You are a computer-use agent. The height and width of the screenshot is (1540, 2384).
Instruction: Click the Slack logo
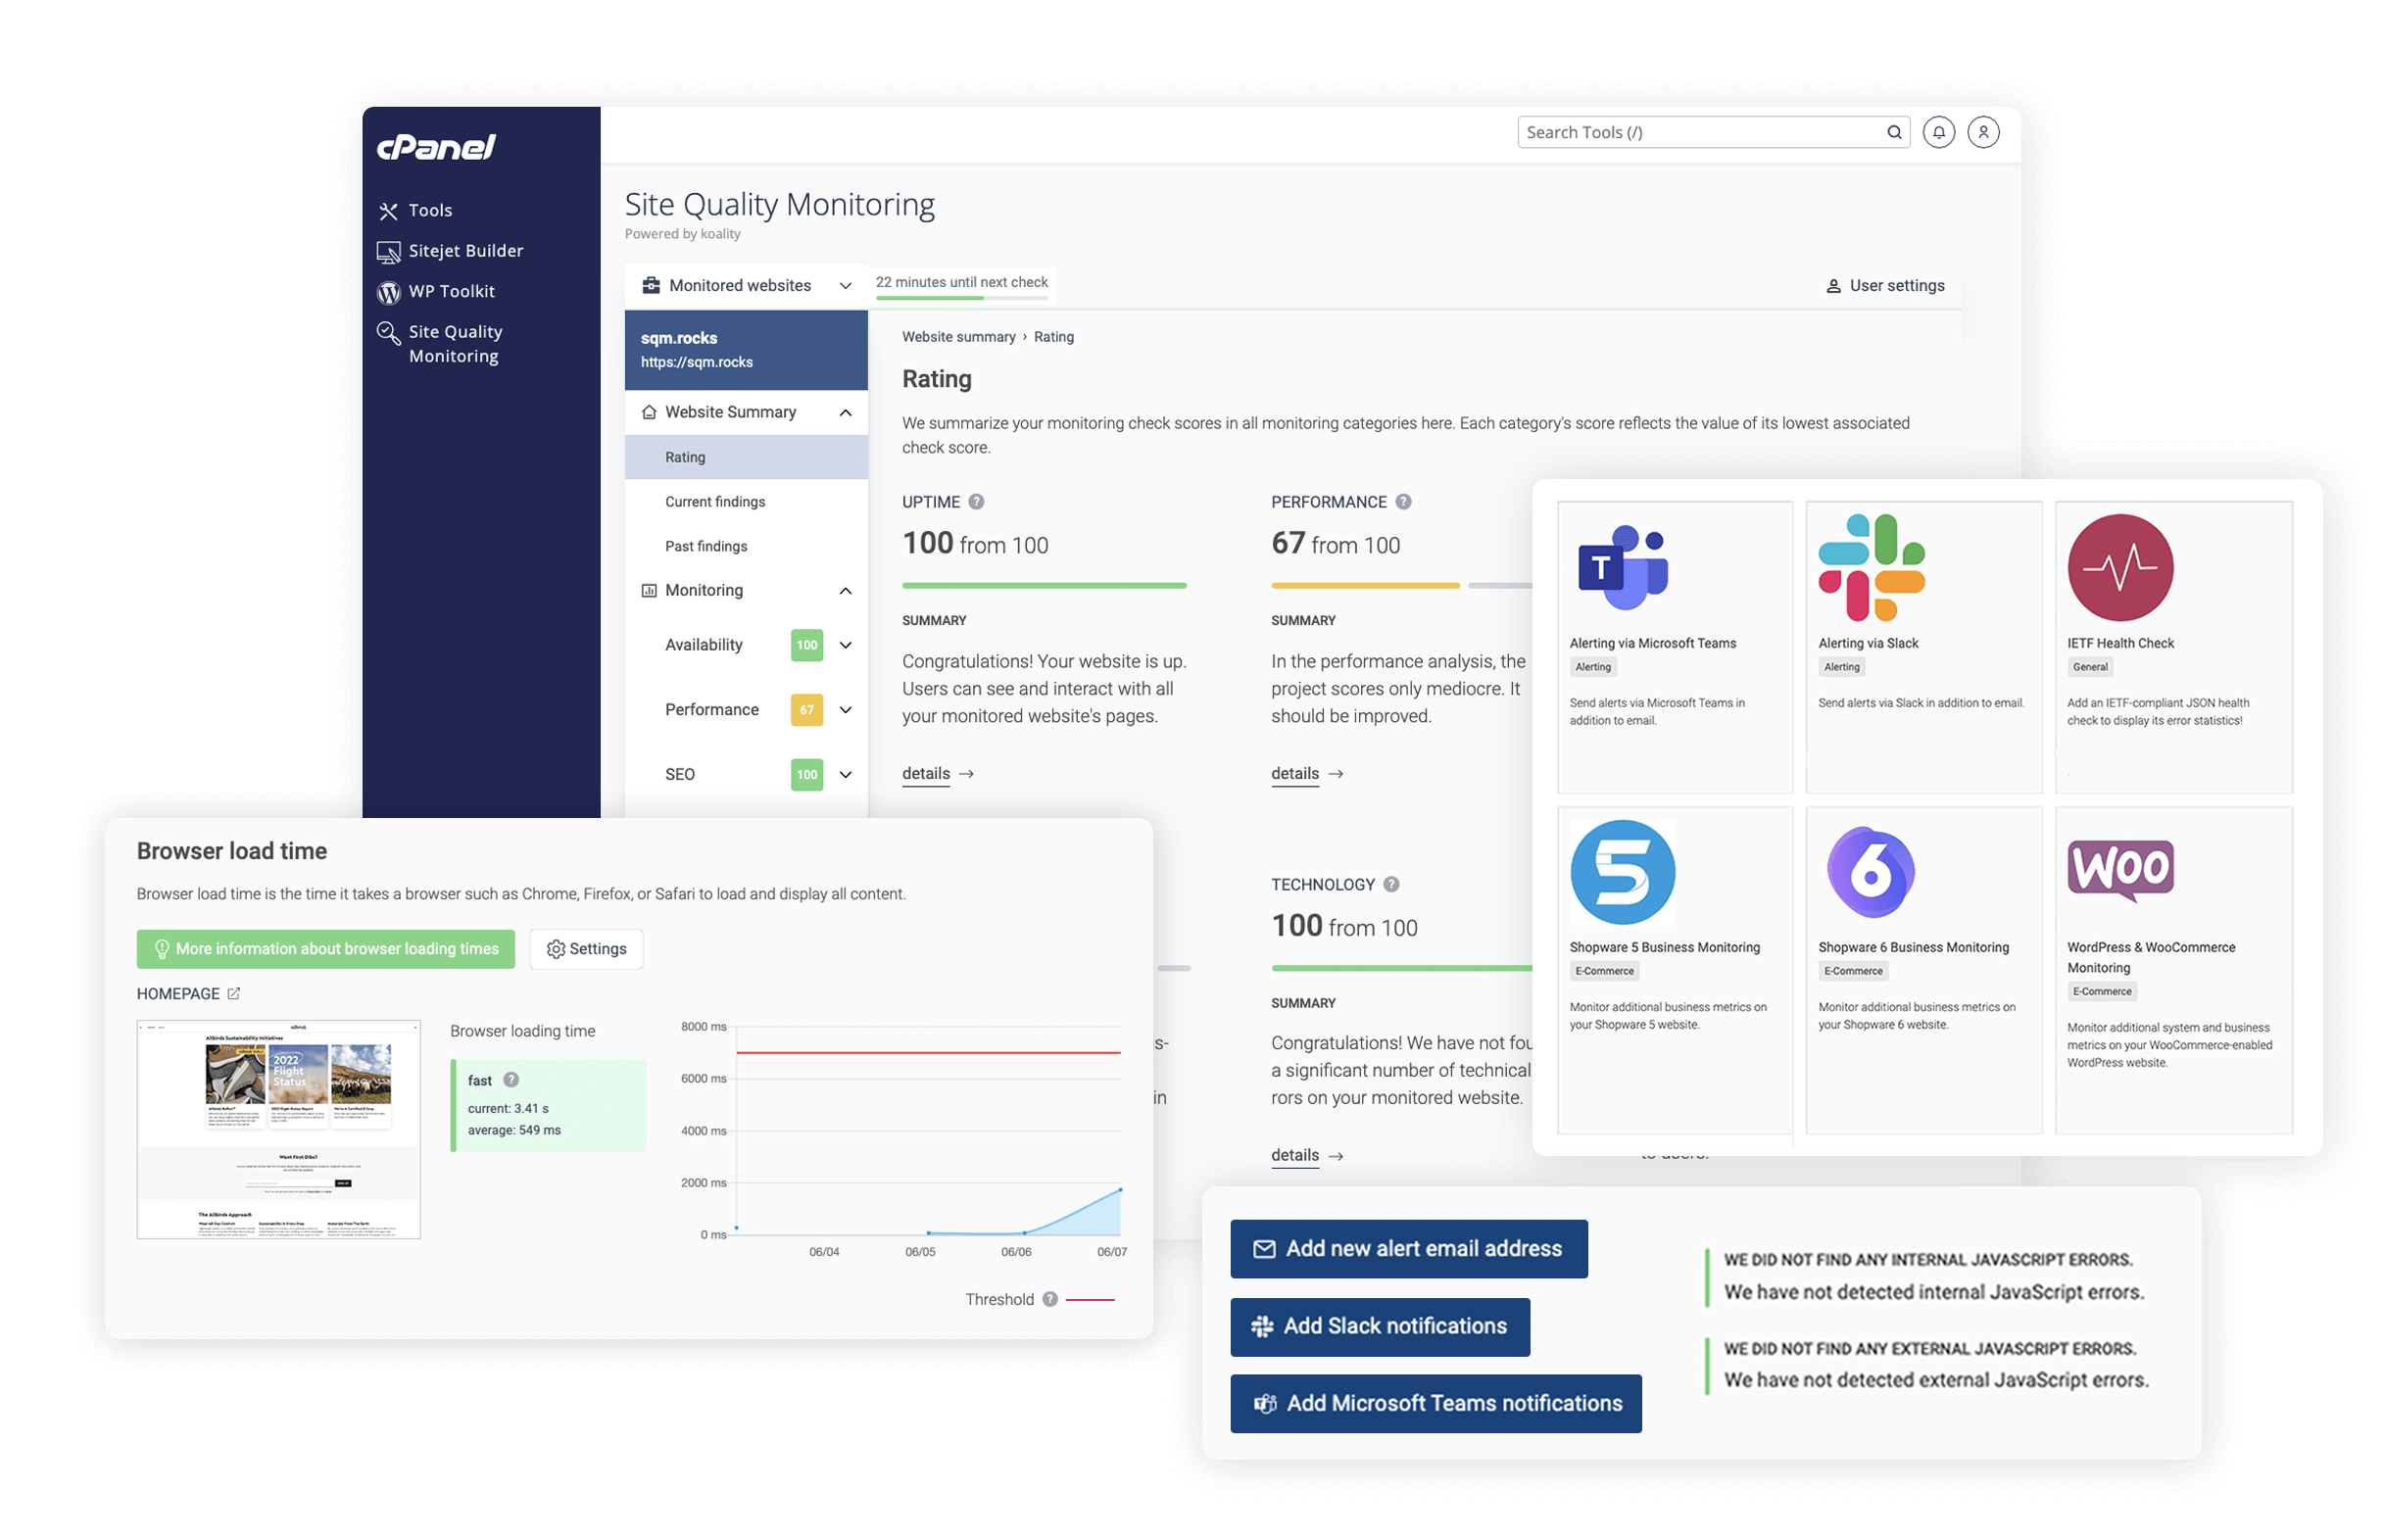[1872, 567]
